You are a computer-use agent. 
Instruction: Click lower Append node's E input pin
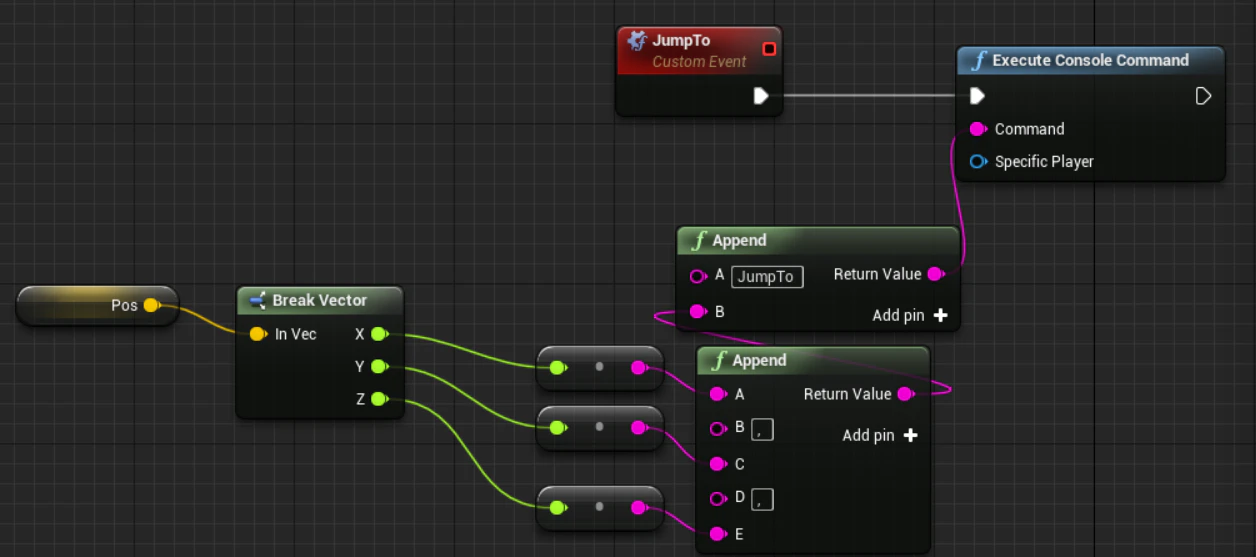tap(718, 534)
